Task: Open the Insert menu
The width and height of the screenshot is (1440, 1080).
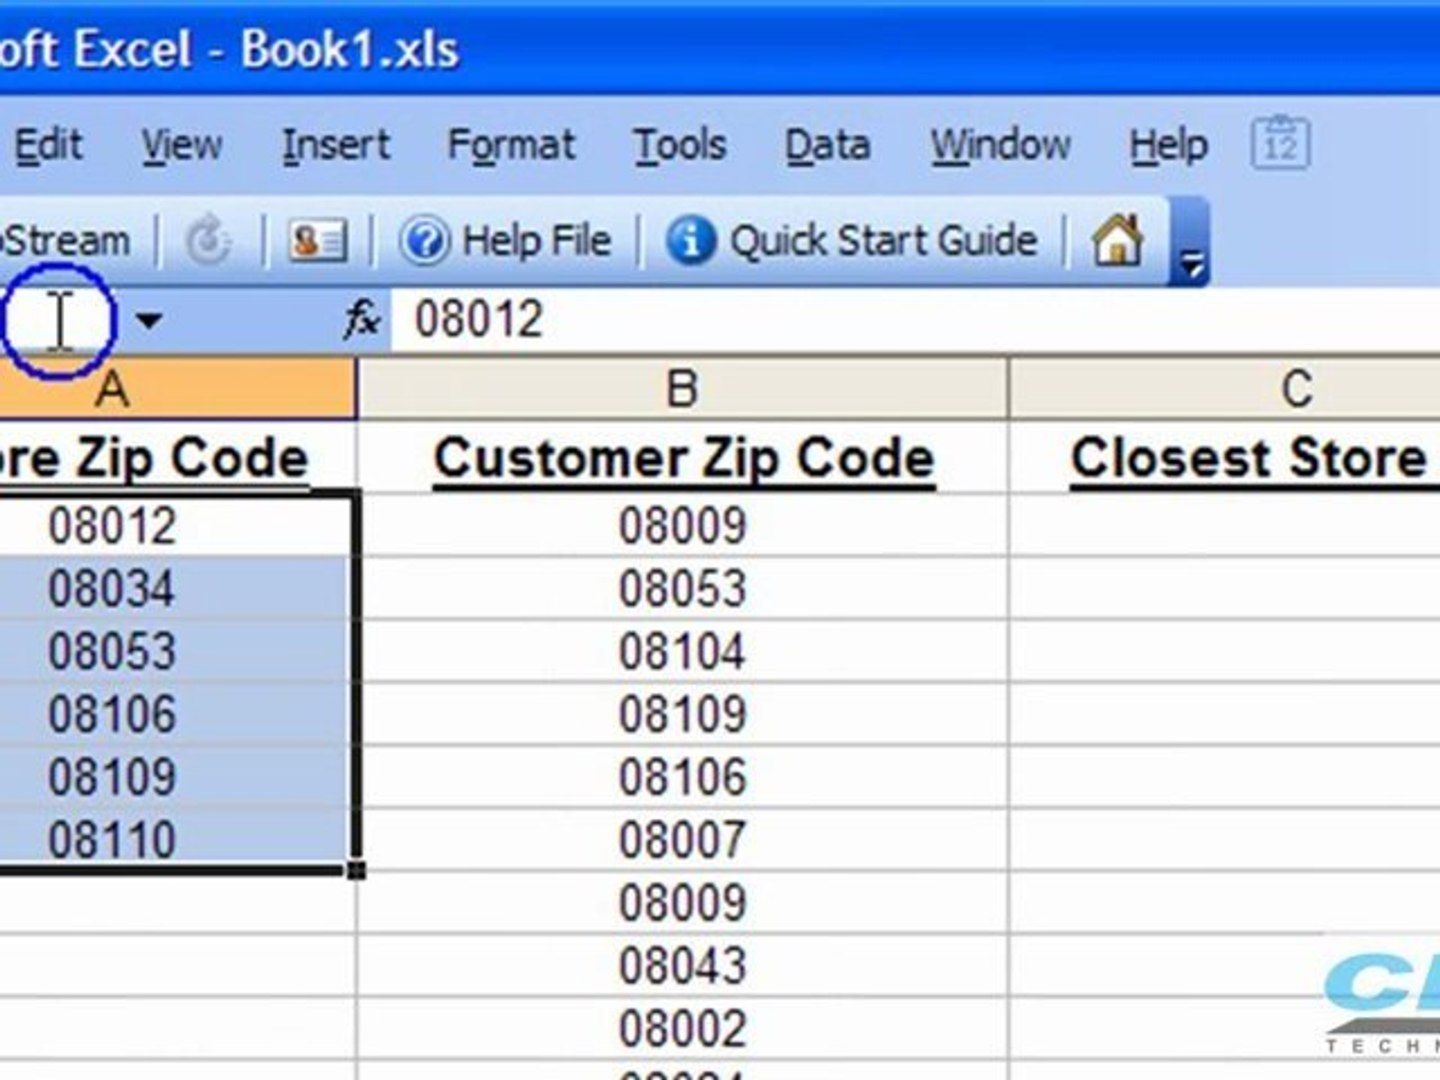Action: (336, 146)
